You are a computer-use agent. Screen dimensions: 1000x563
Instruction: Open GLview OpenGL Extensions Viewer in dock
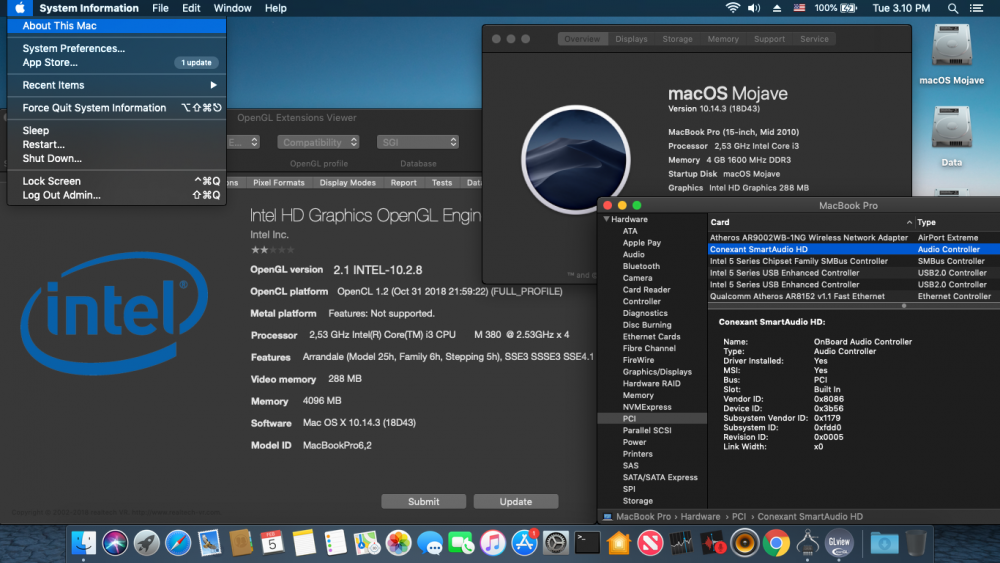(839, 543)
